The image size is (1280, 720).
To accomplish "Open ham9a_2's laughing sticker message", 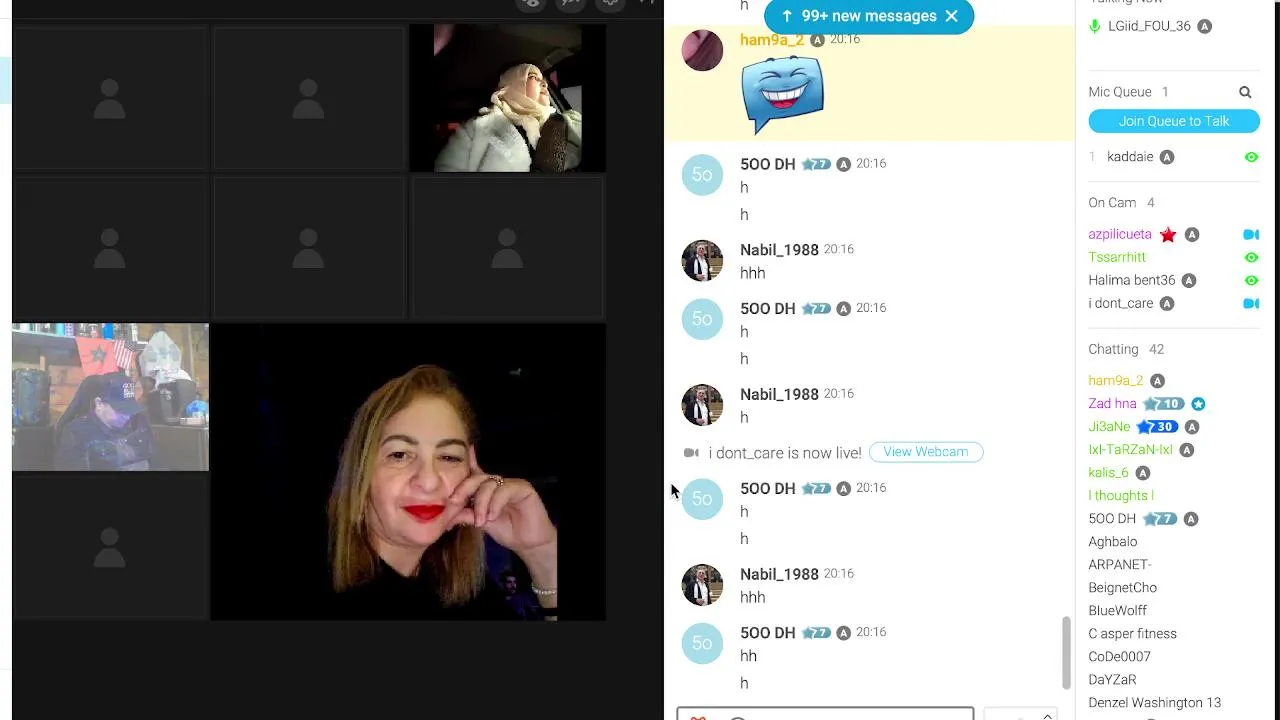I will [782, 94].
